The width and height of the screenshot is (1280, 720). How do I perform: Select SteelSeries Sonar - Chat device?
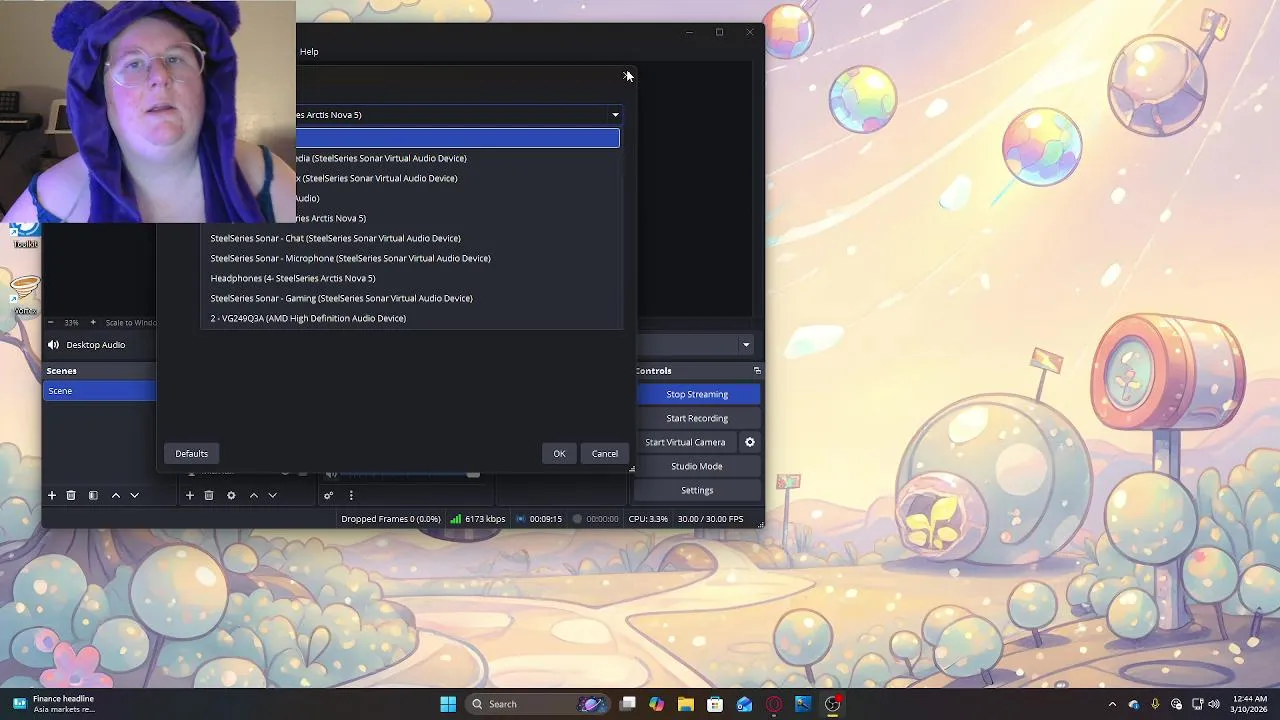[x=411, y=238]
